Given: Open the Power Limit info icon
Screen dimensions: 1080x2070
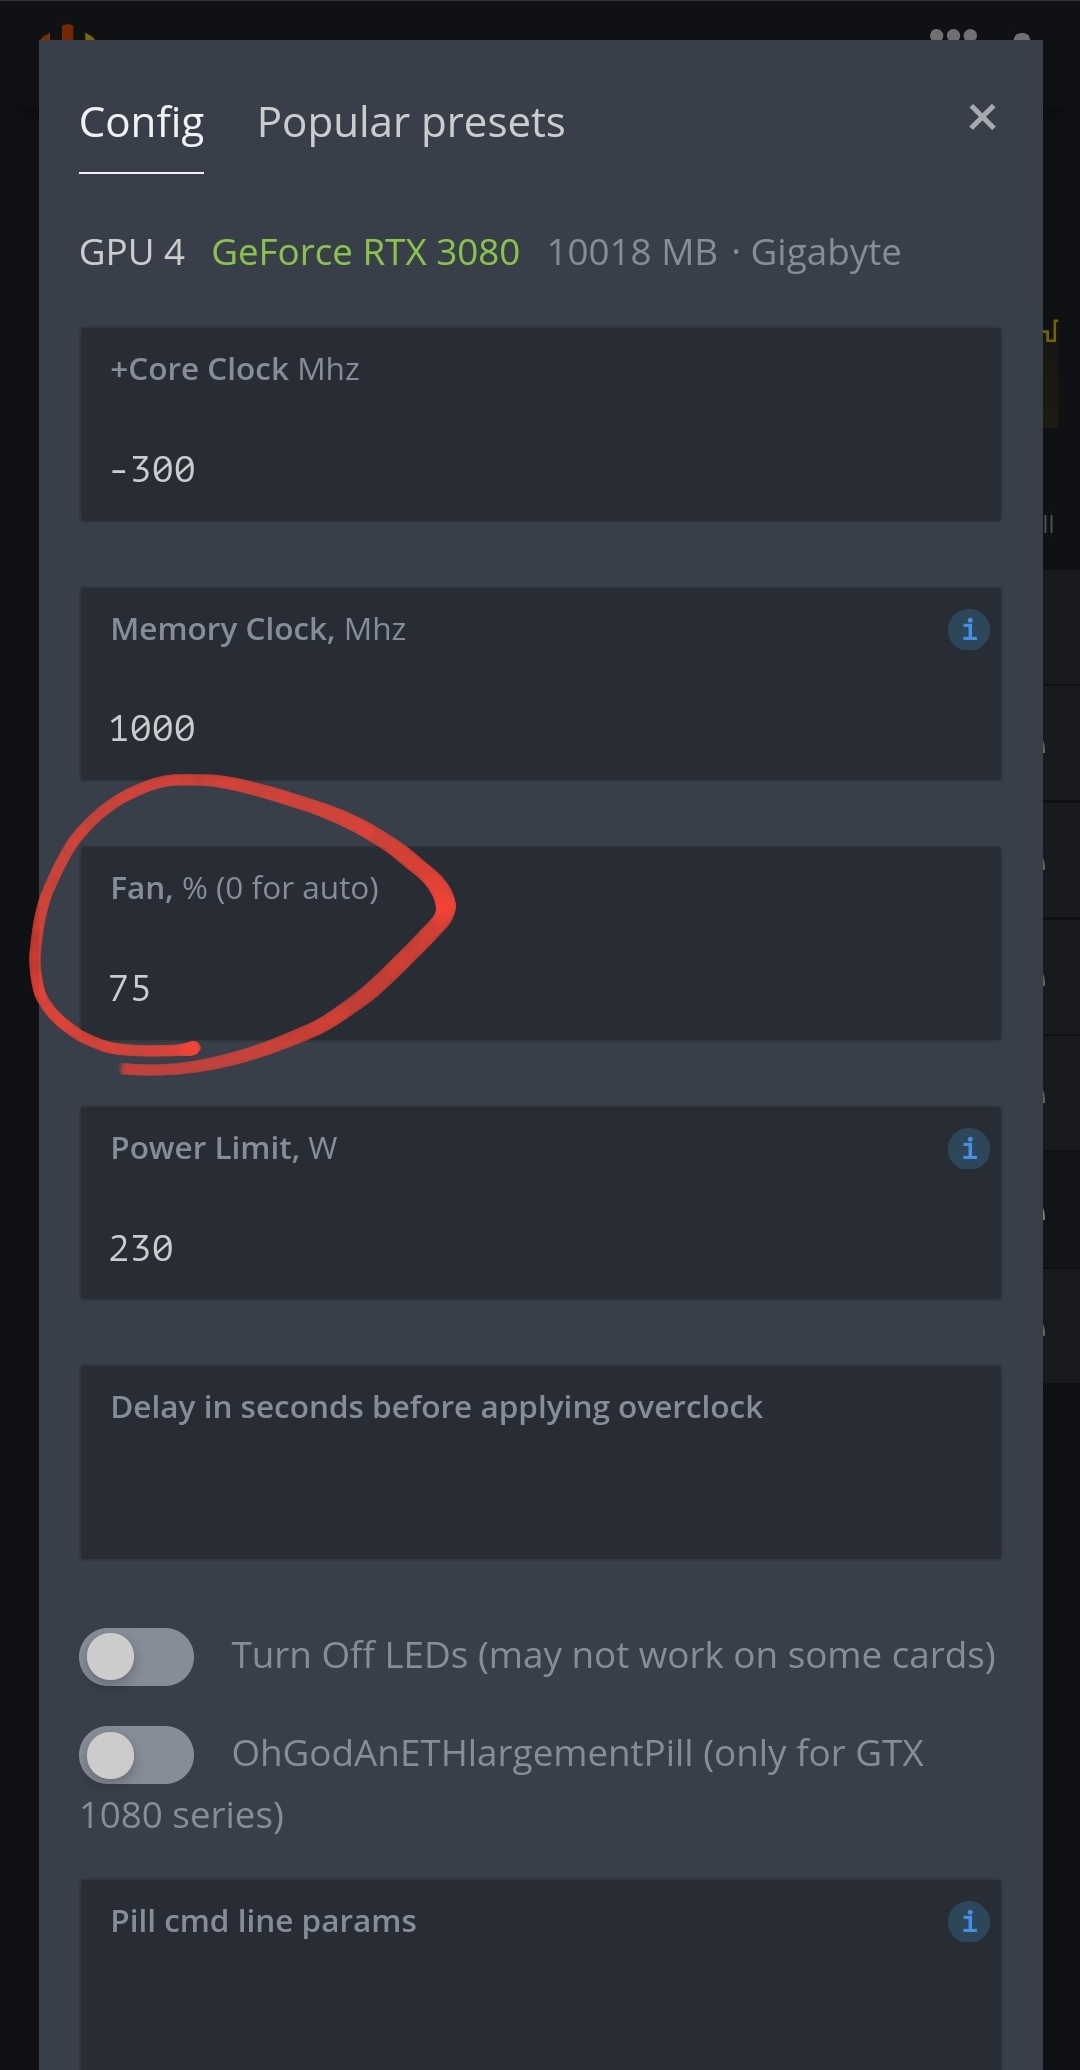Looking at the screenshot, I should [x=968, y=1149].
